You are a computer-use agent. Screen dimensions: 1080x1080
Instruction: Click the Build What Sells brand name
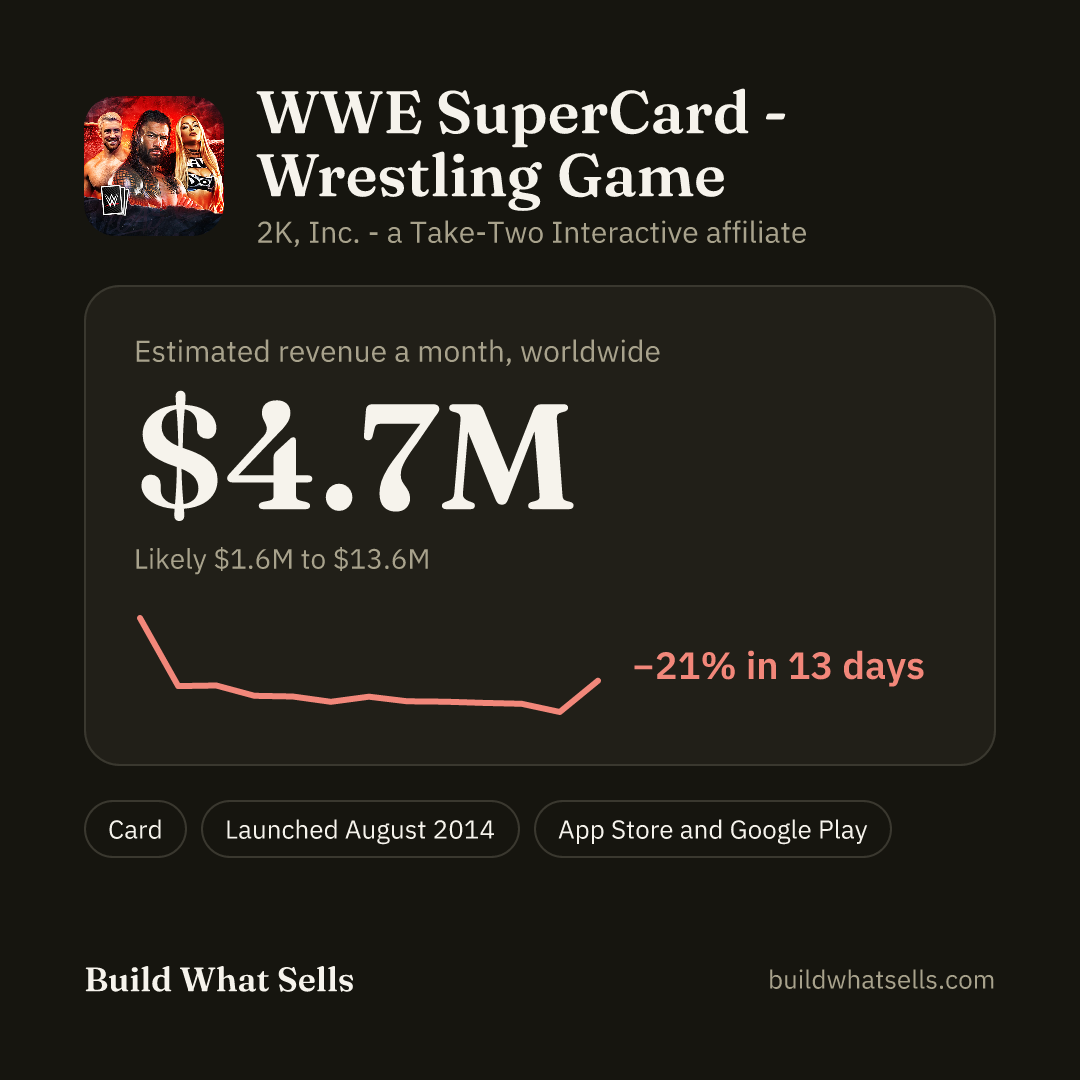[219, 979]
